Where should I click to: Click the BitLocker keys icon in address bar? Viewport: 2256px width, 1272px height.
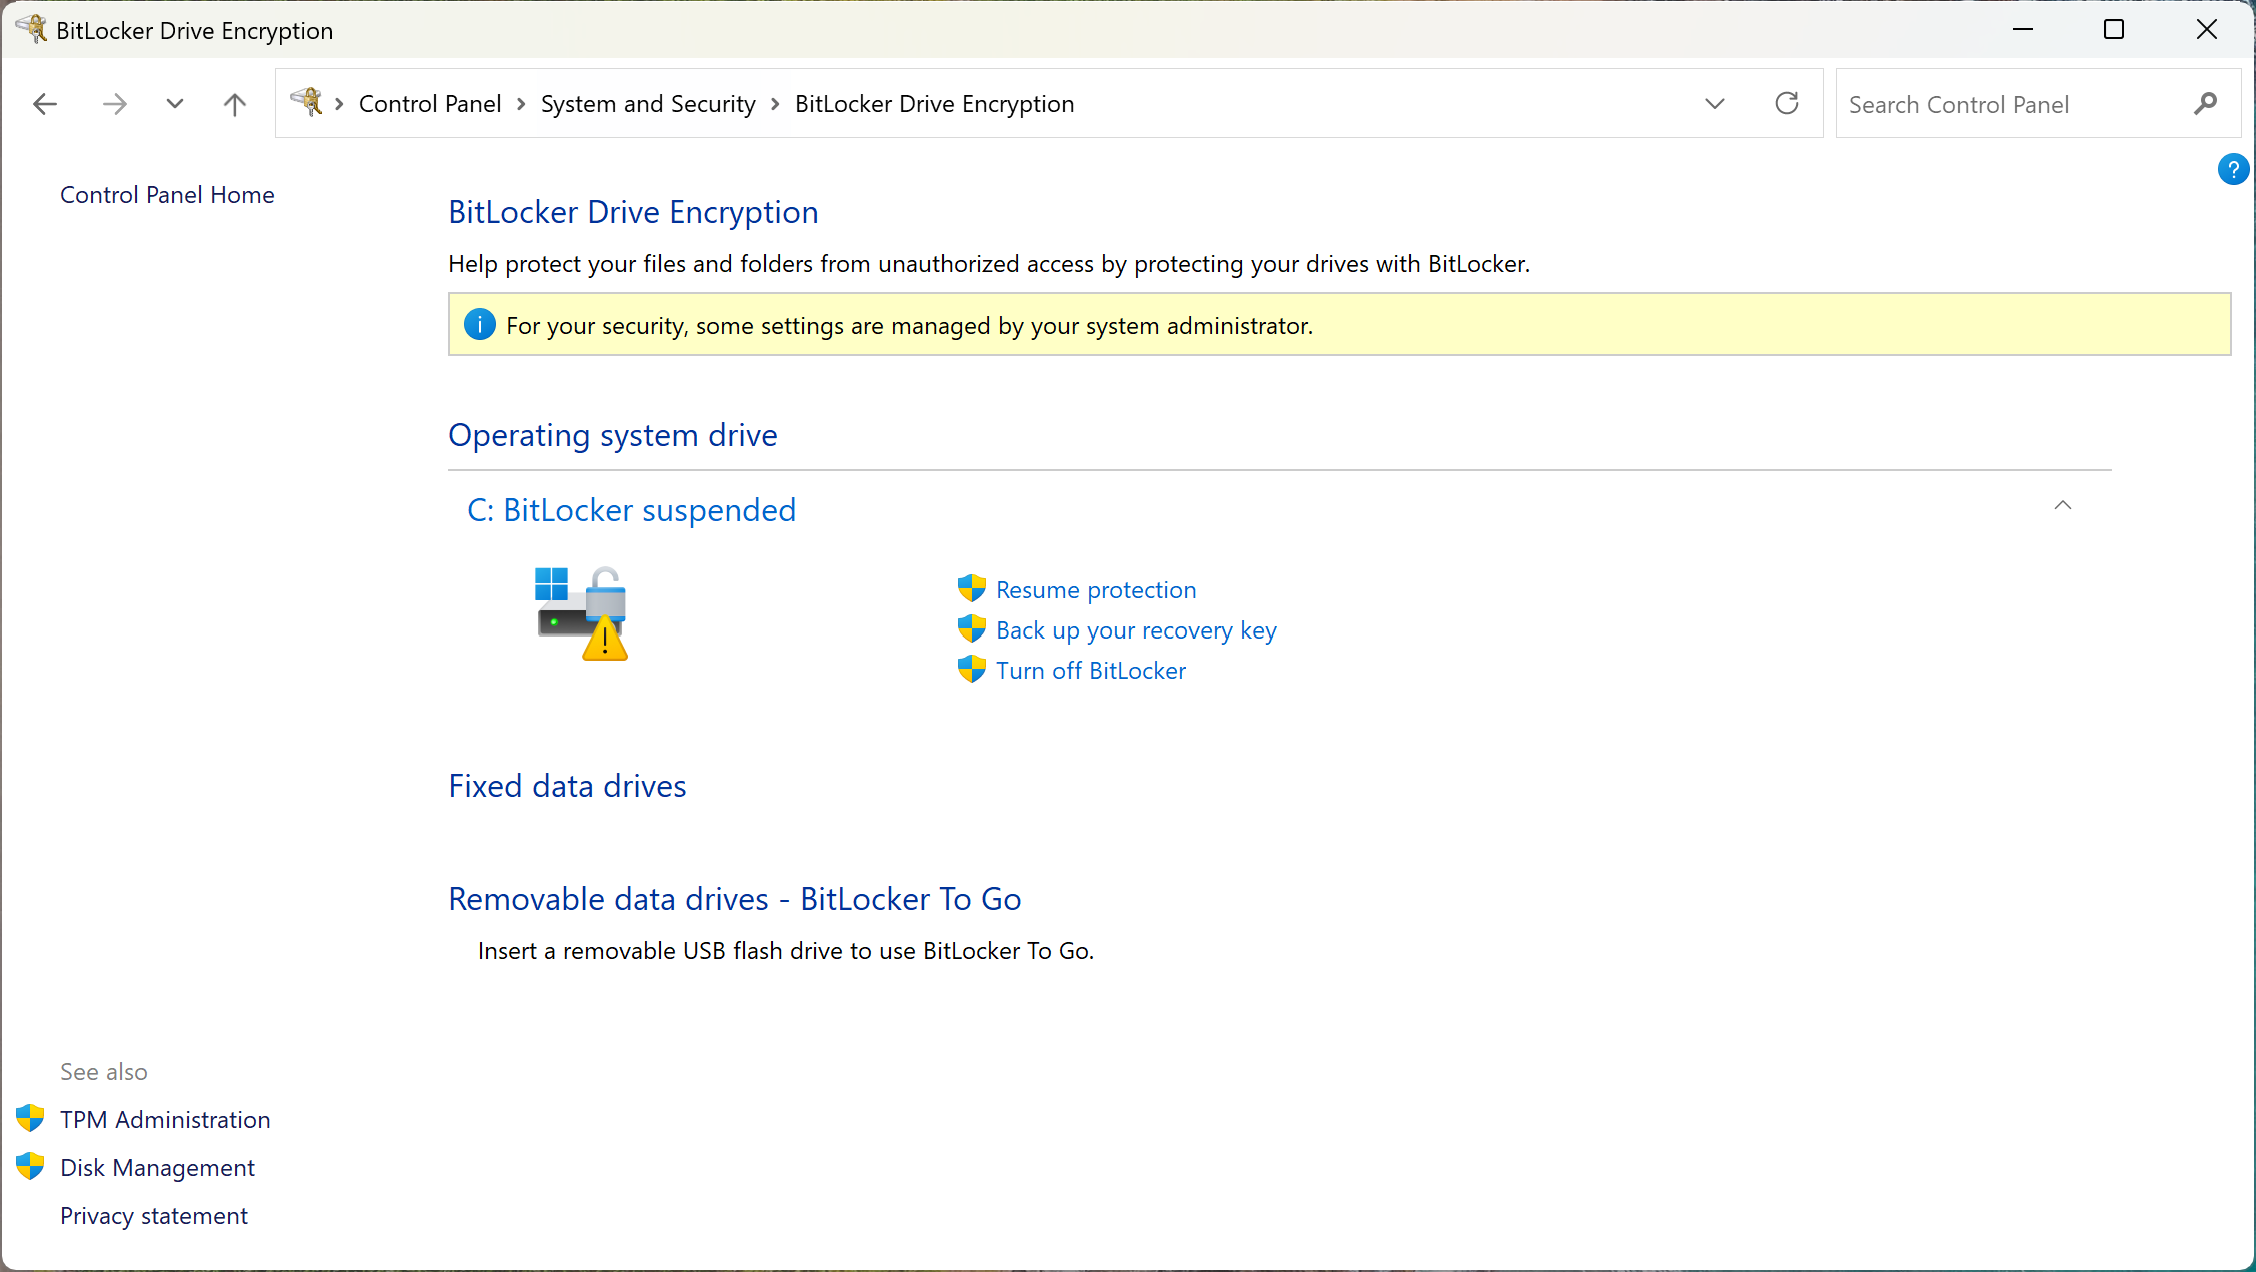306,102
